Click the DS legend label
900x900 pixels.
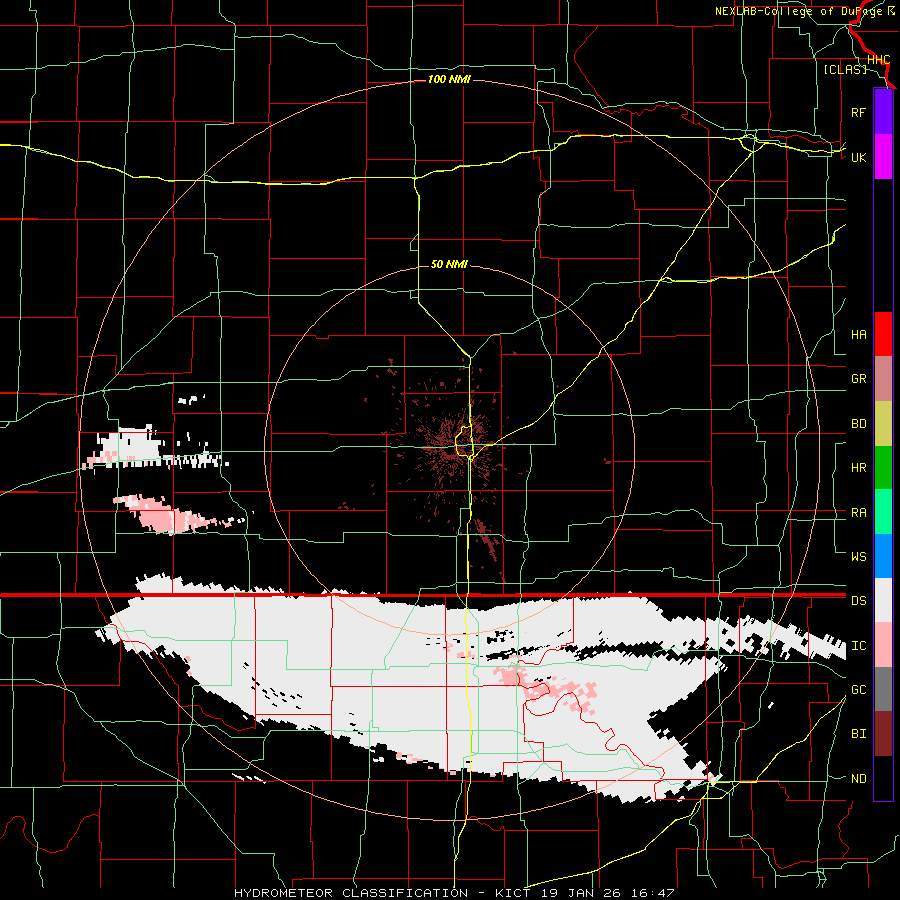click(x=859, y=601)
